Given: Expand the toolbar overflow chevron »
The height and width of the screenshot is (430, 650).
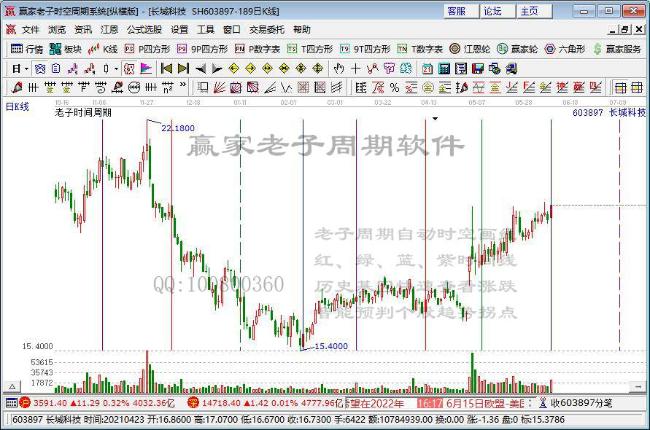Looking at the screenshot, I should [183, 85].
